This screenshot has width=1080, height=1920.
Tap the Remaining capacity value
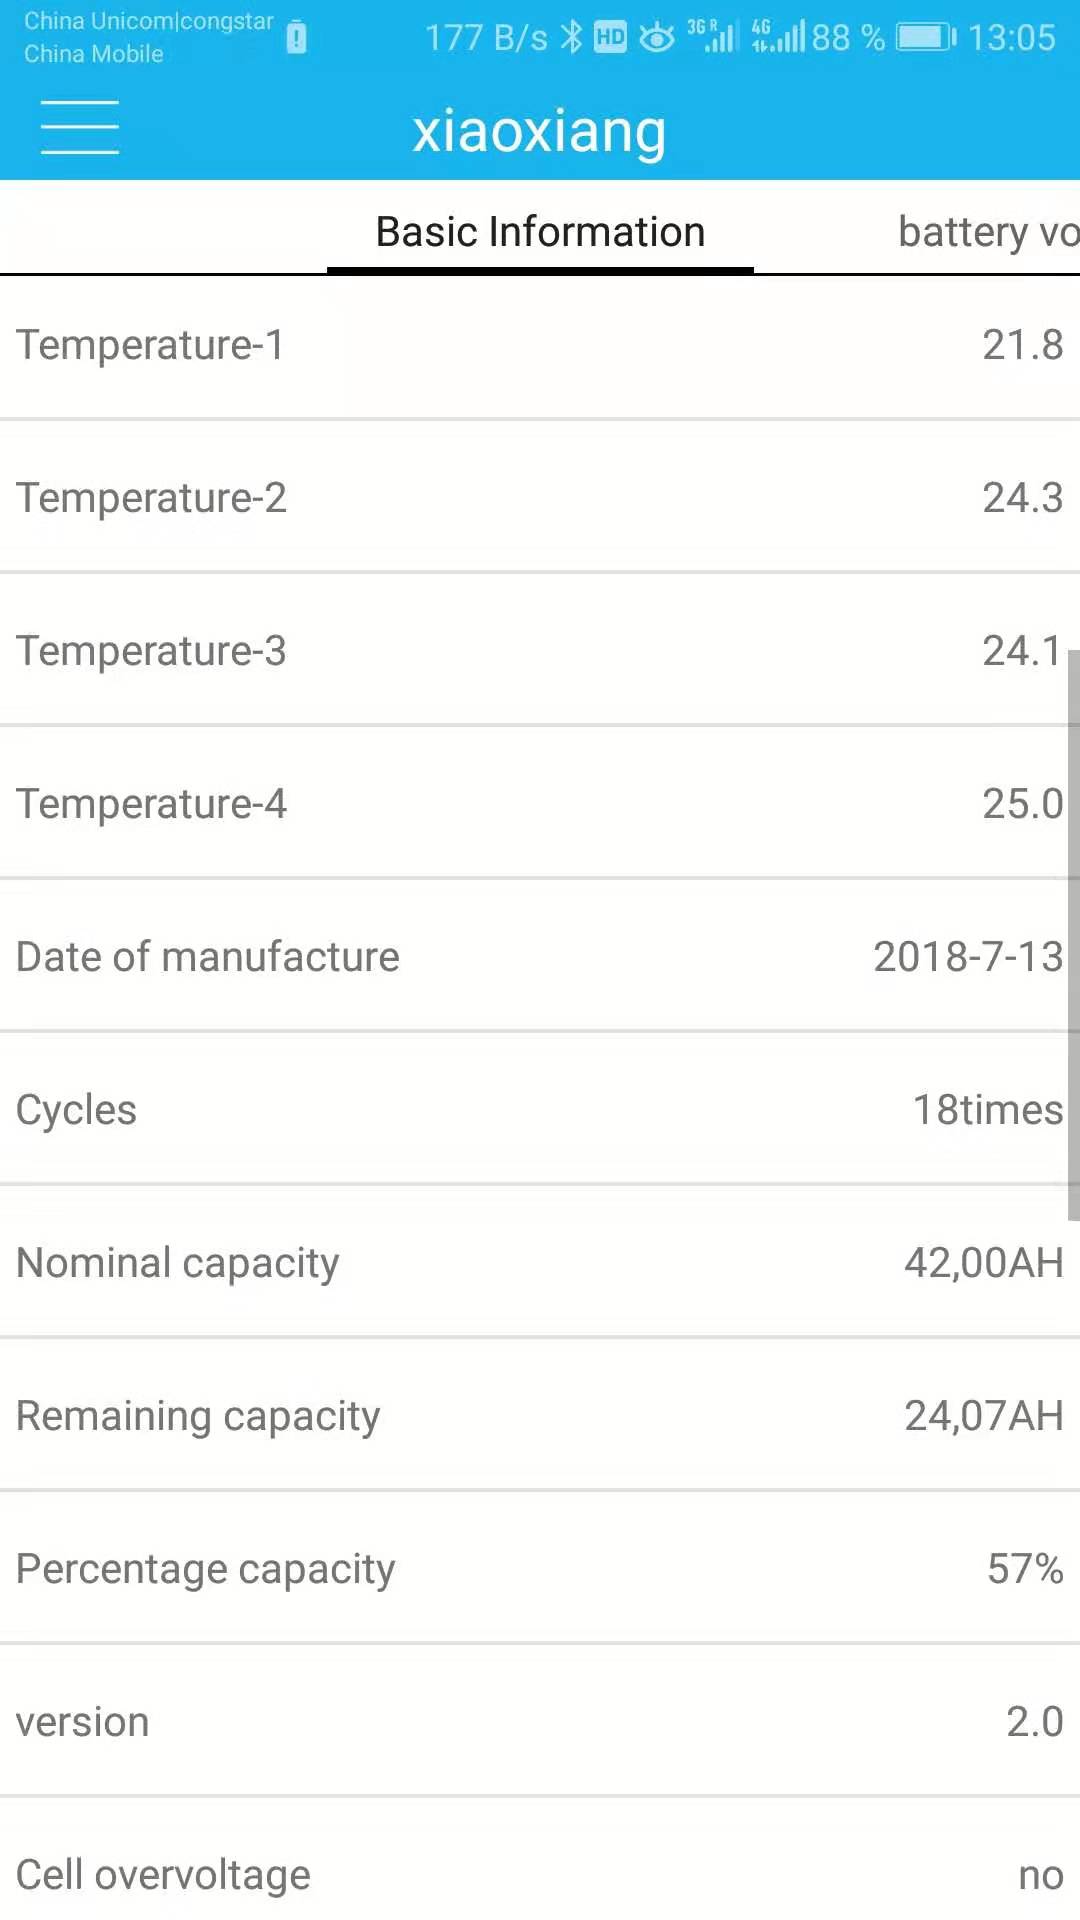point(983,1416)
